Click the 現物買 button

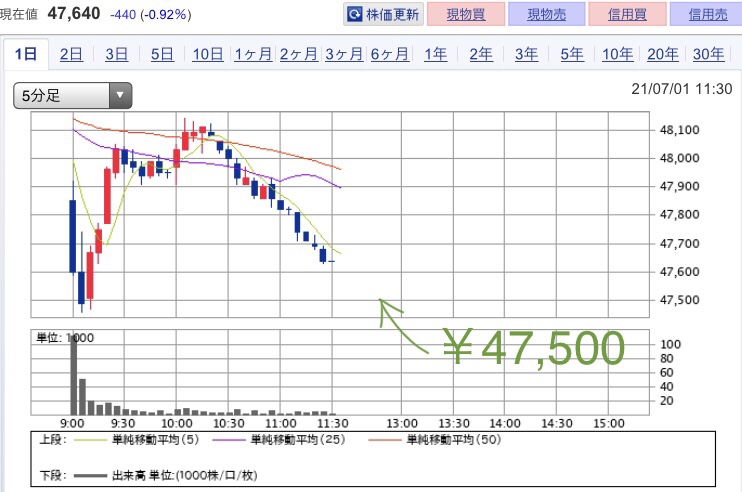pos(466,14)
